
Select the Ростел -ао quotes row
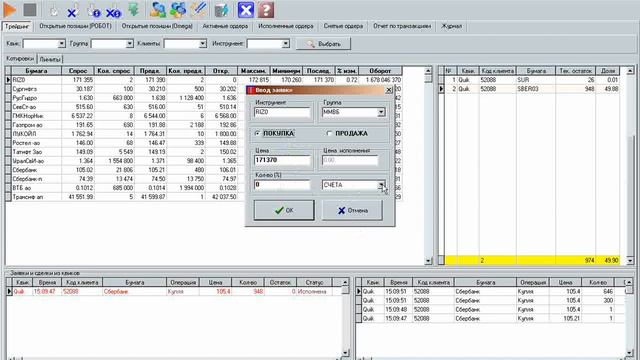(125, 143)
